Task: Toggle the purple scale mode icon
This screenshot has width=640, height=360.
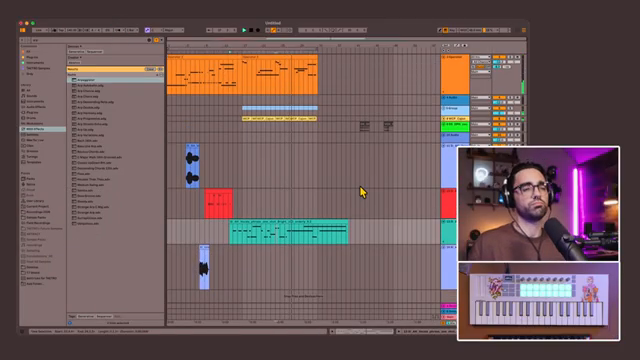Action: 147,30
